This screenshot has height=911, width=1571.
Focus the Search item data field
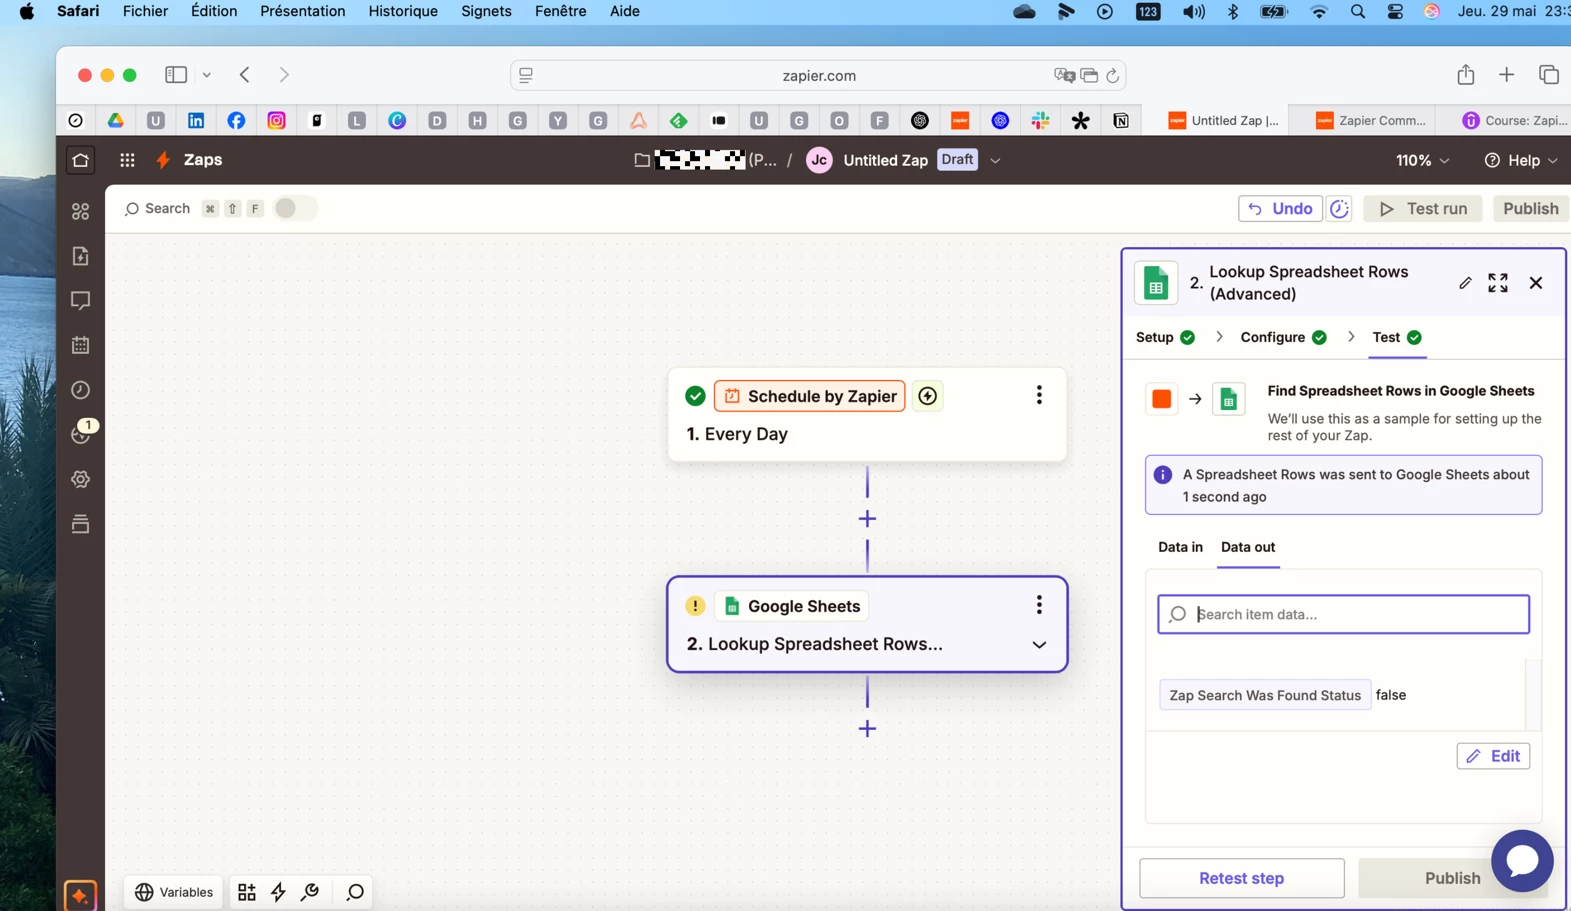point(1343,614)
